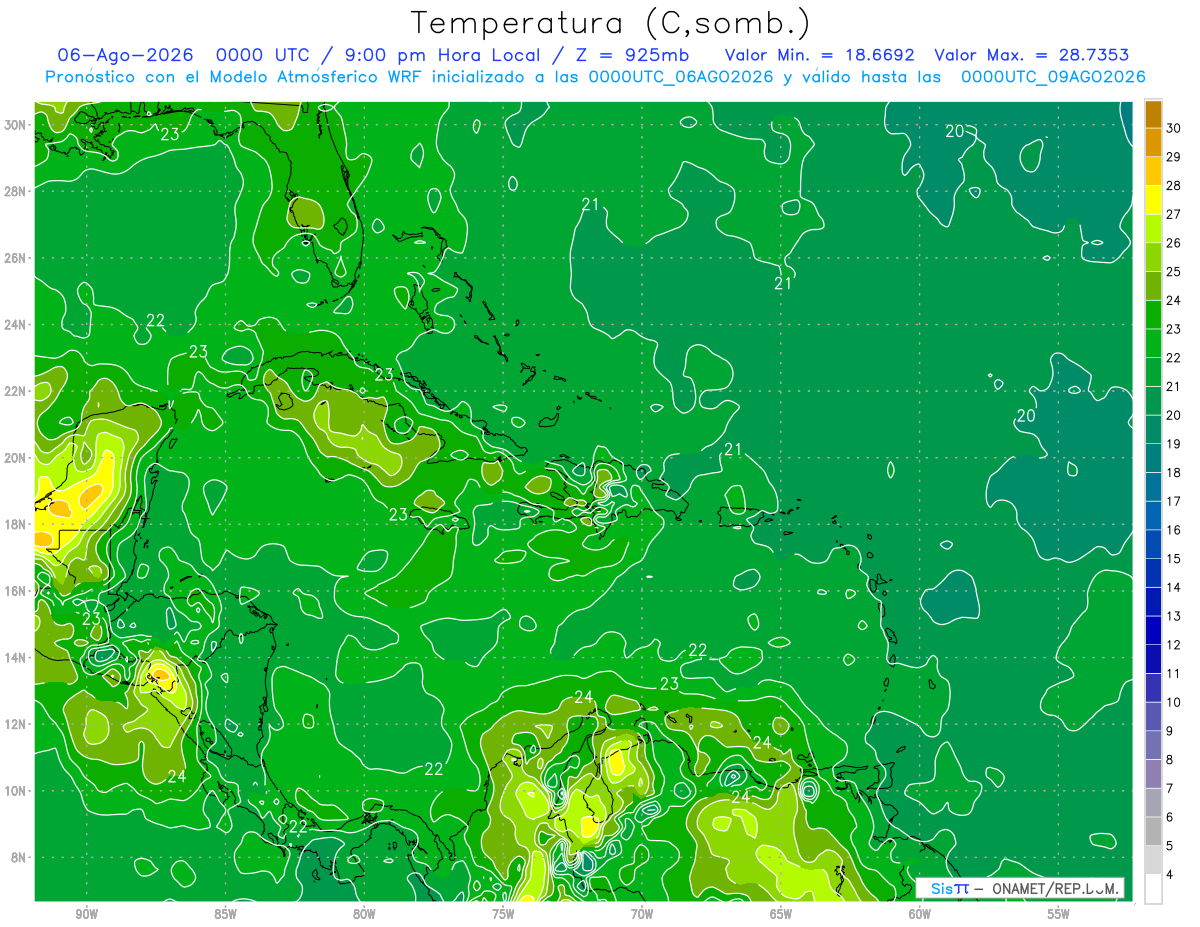Click the '80W' longitude axis label

364,914
